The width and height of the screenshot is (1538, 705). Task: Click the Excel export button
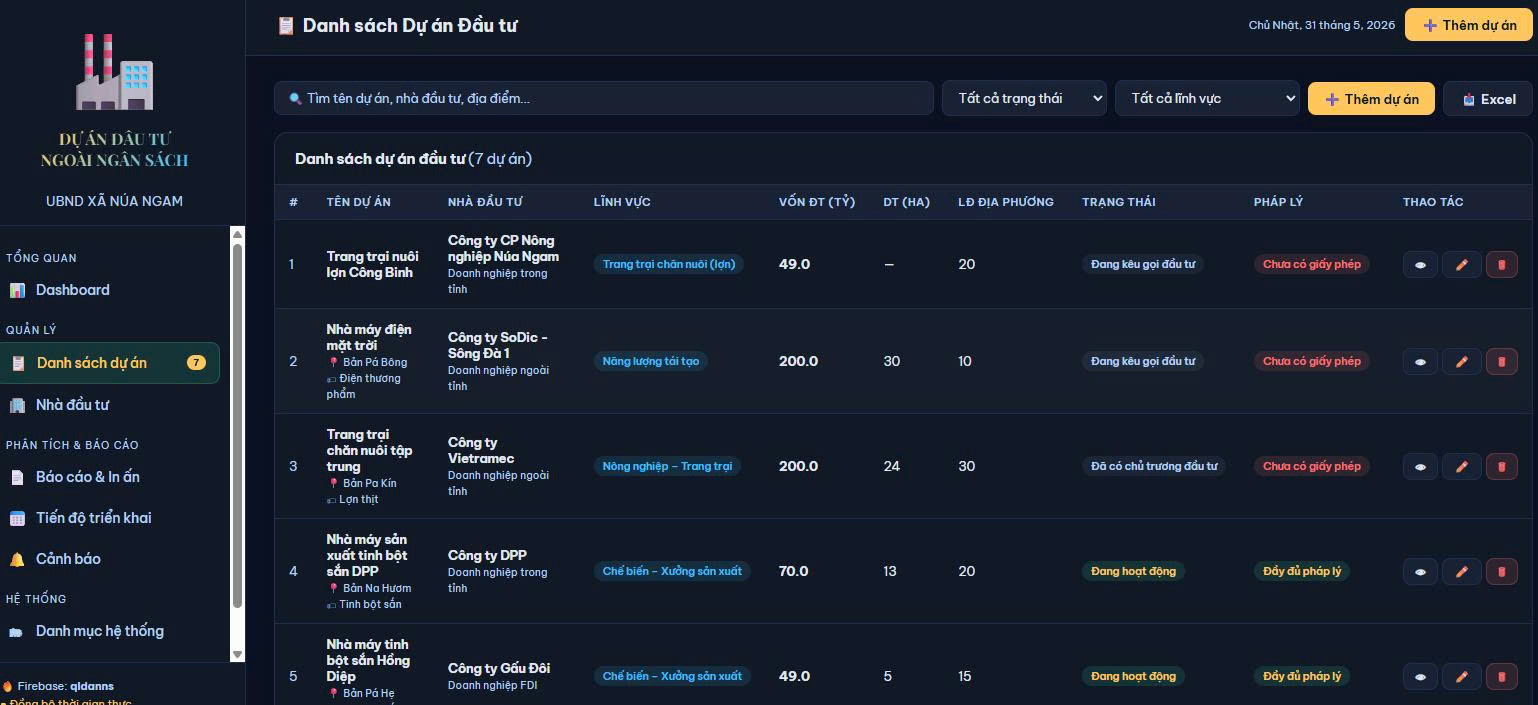1488,99
